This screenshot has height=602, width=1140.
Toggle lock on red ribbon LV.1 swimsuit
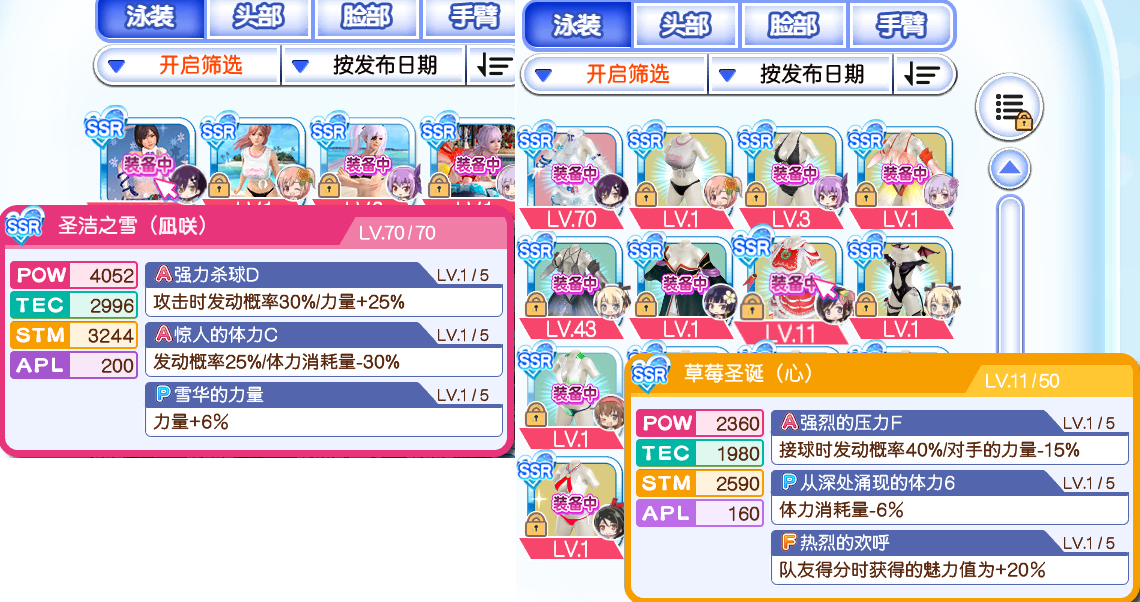[537, 521]
